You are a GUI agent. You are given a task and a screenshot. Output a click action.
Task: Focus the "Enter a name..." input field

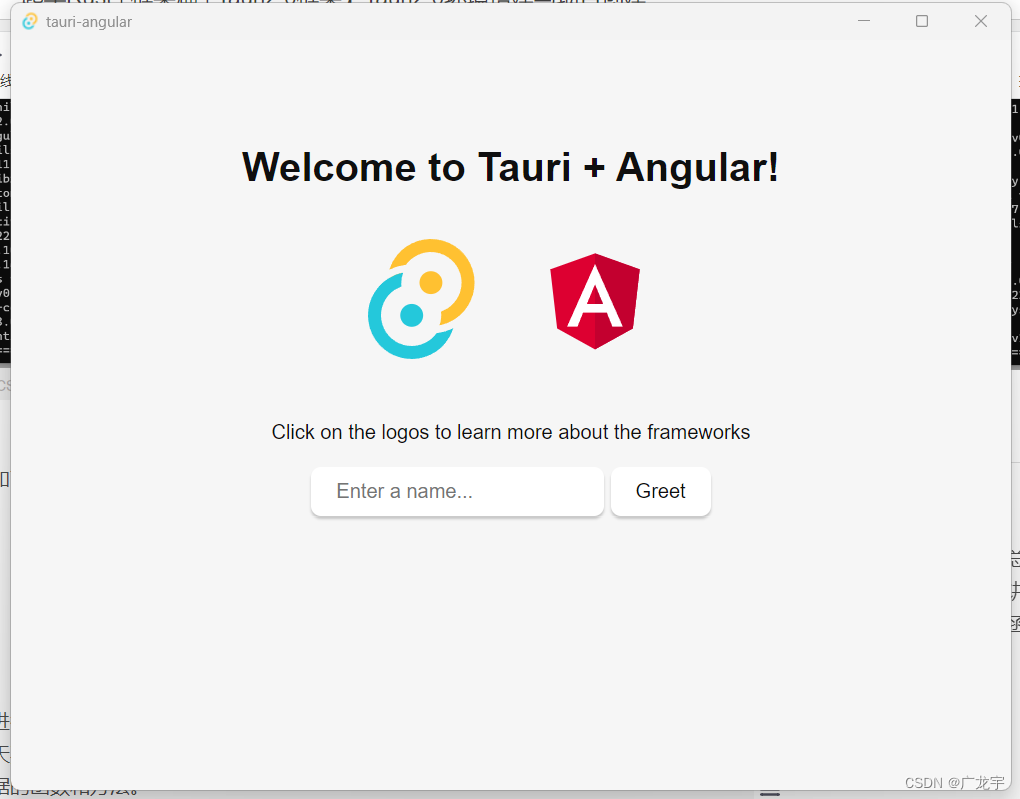(457, 491)
